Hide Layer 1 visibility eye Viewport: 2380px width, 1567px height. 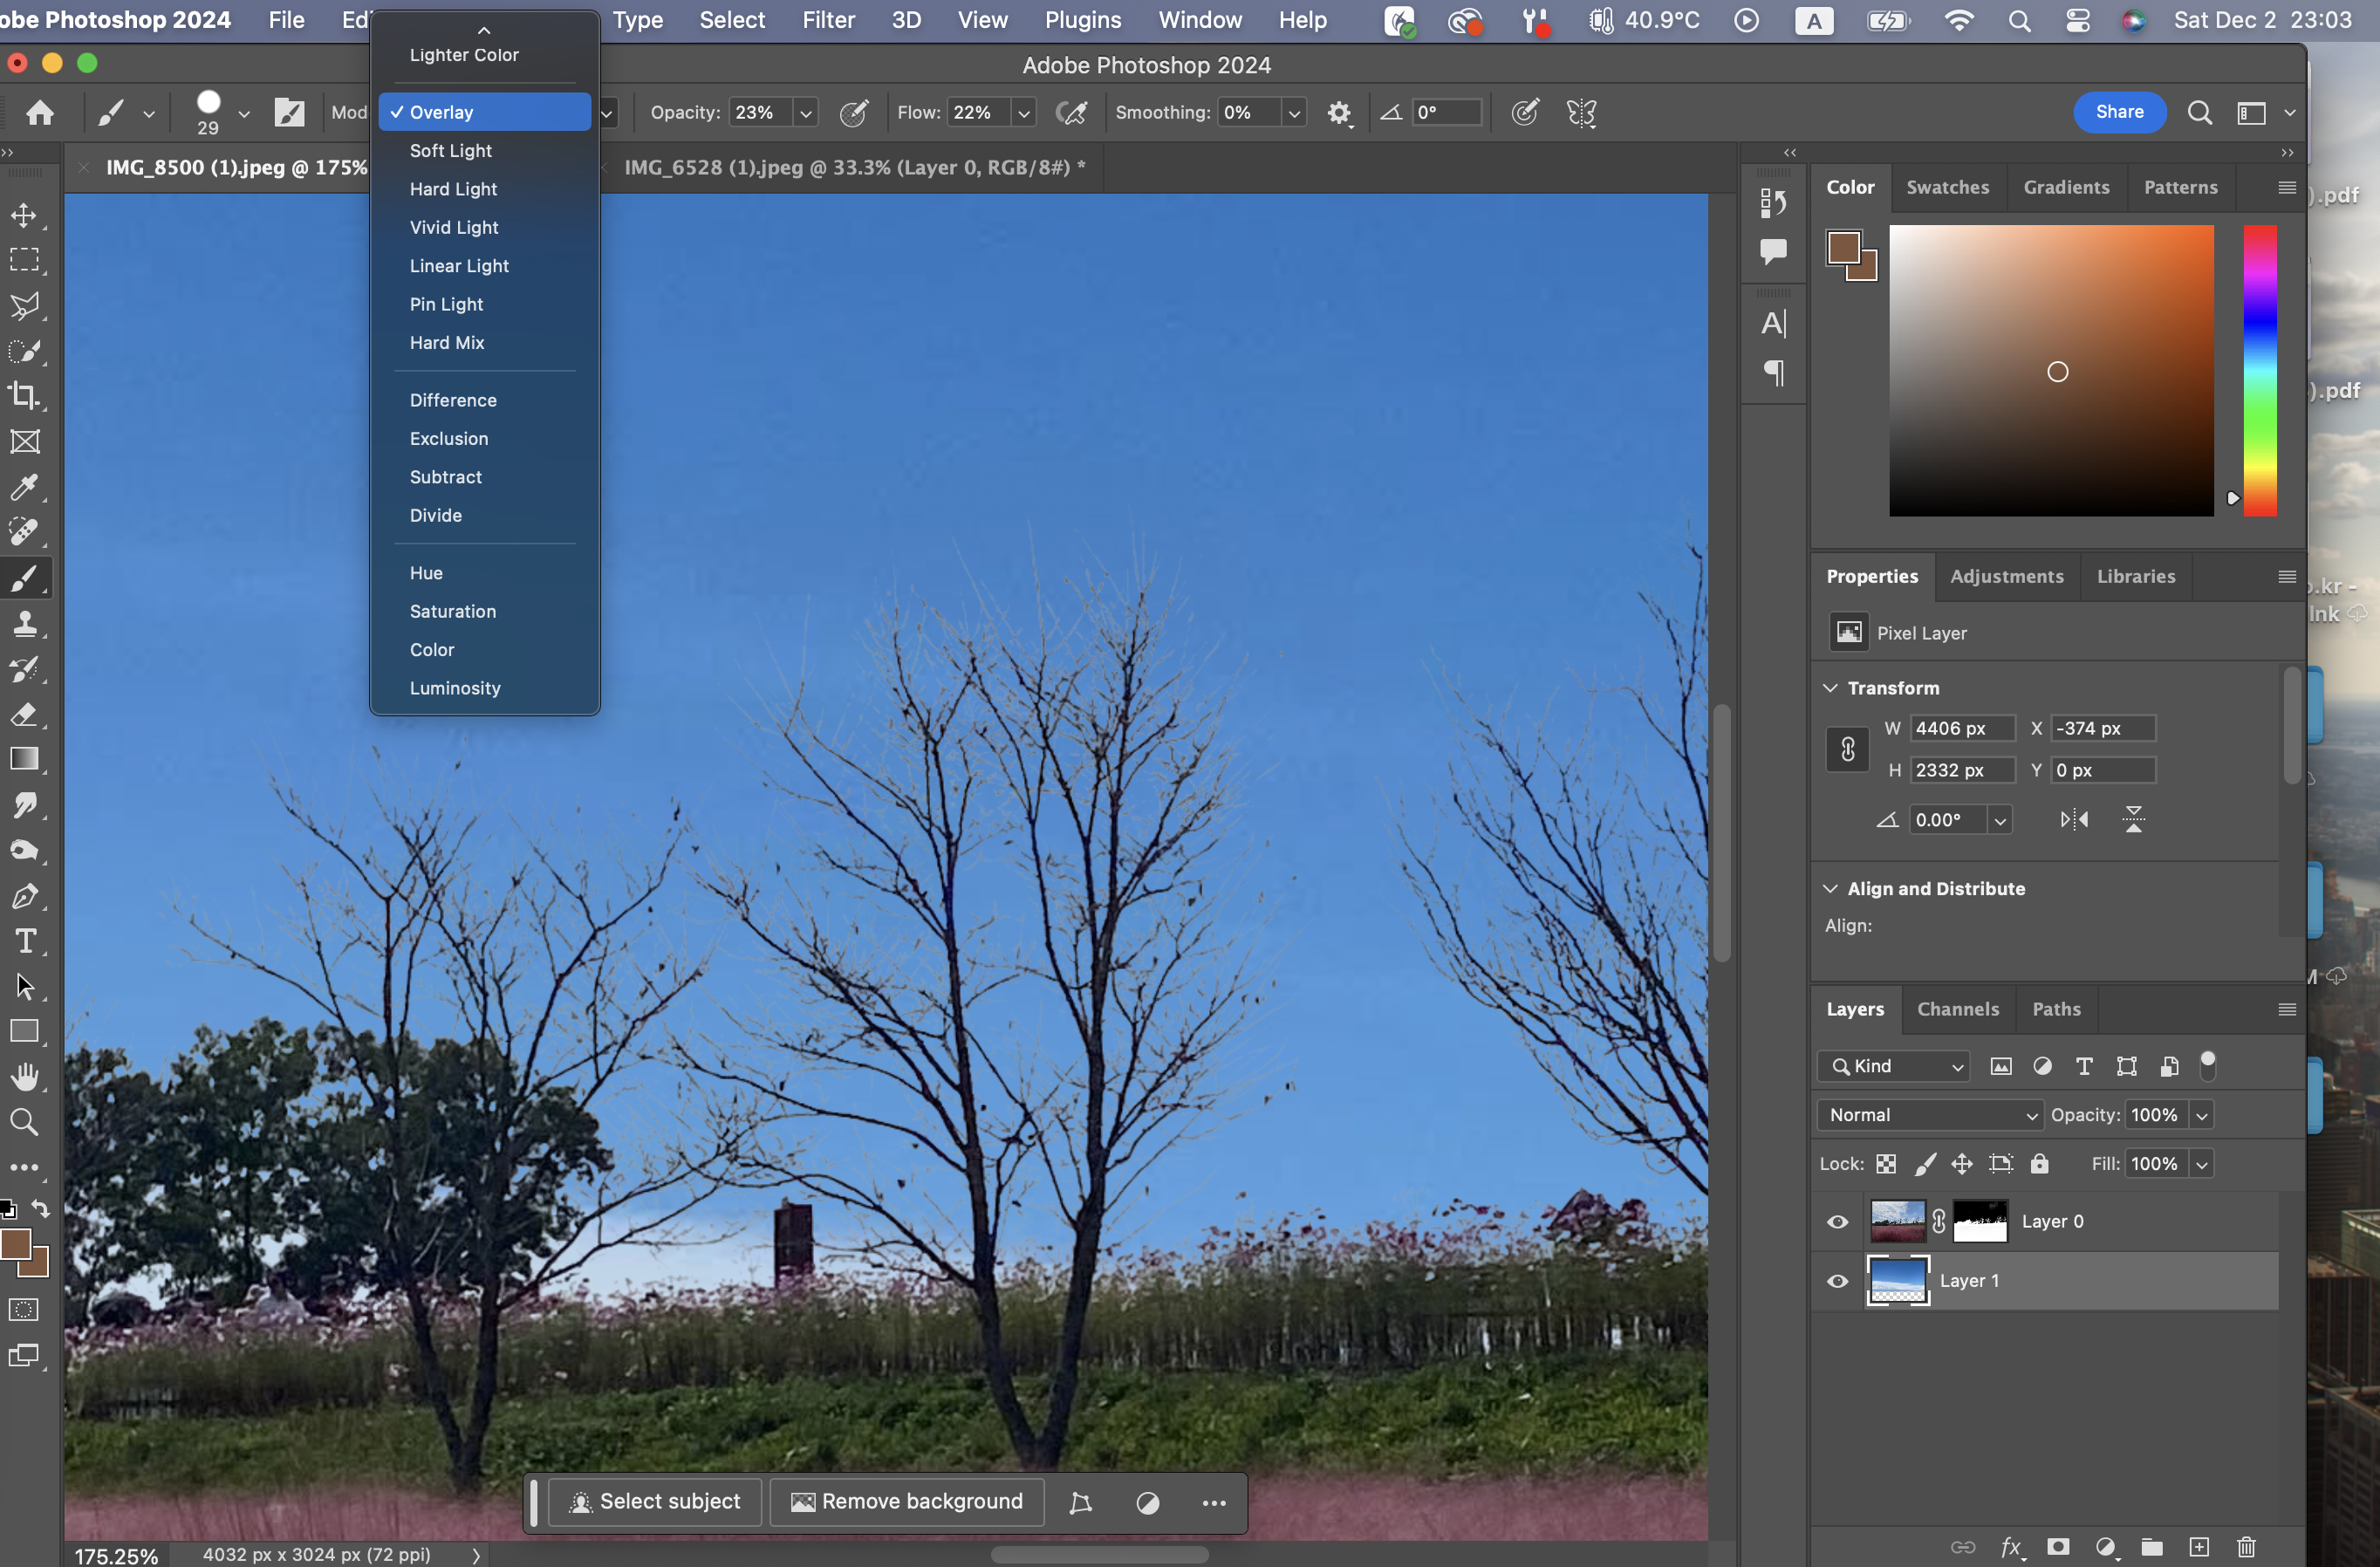tap(1837, 1281)
